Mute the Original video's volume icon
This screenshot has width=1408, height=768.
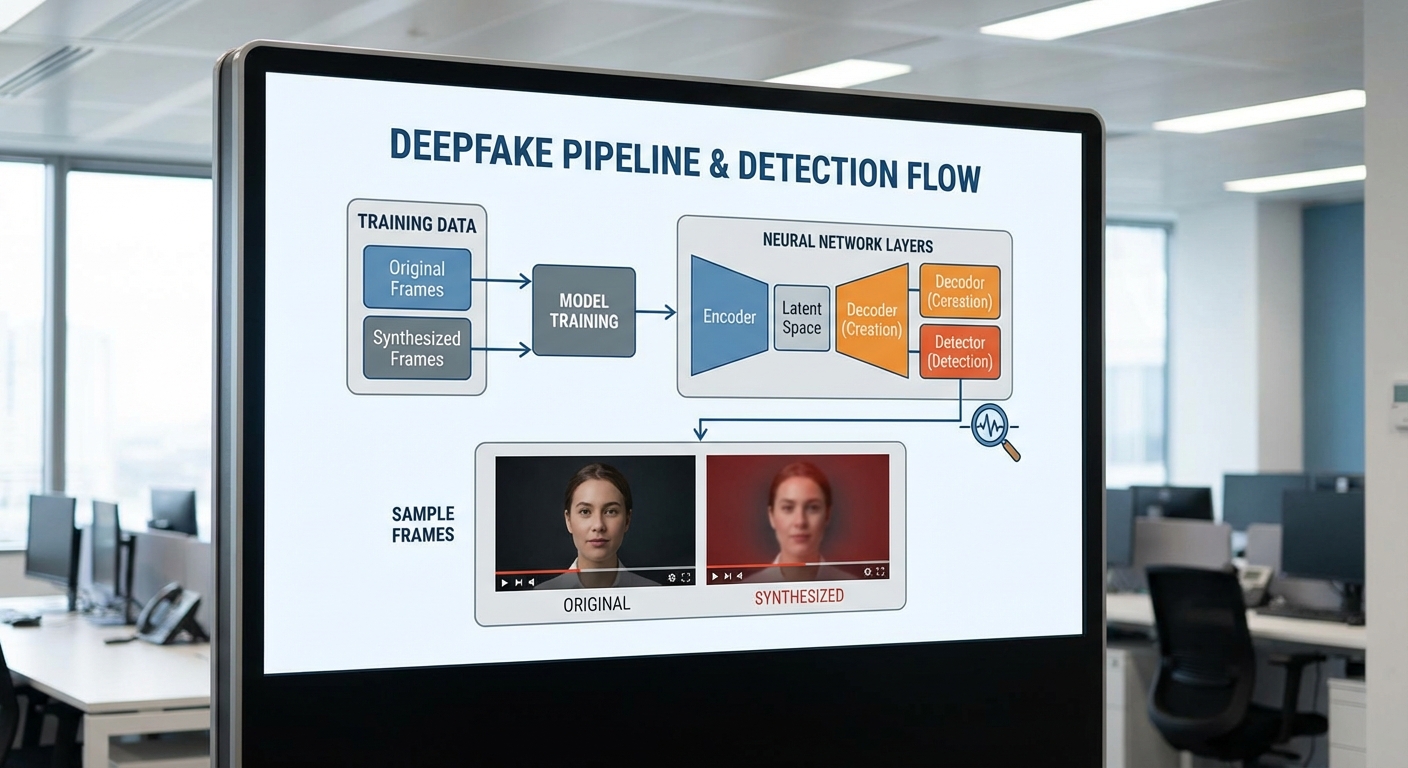(531, 582)
